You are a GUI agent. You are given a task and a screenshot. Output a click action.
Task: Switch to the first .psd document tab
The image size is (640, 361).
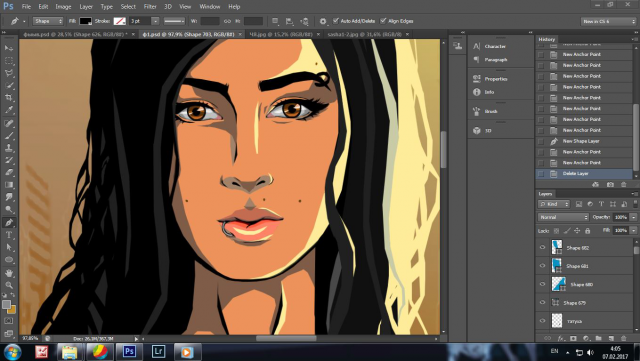pyautogui.click(x=76, y=34)
